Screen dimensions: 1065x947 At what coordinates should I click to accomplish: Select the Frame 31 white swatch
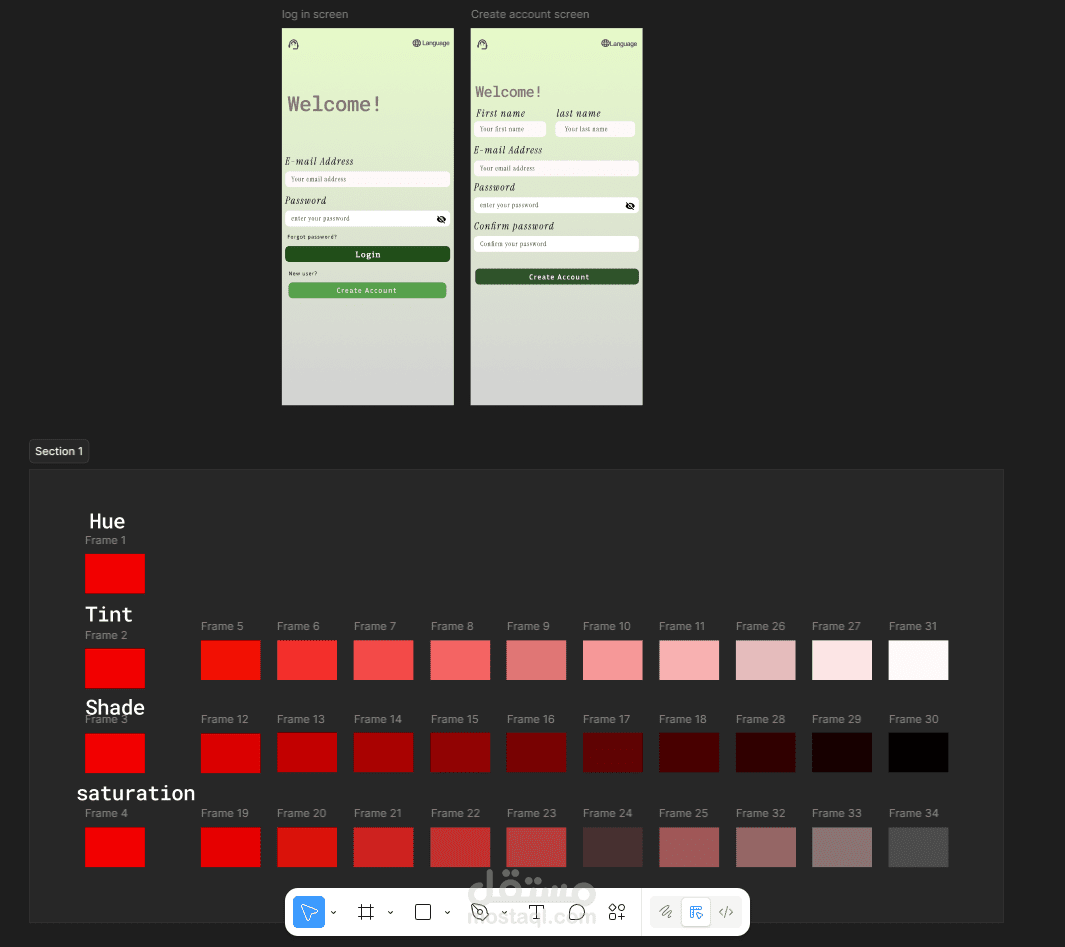coord(918,660)
